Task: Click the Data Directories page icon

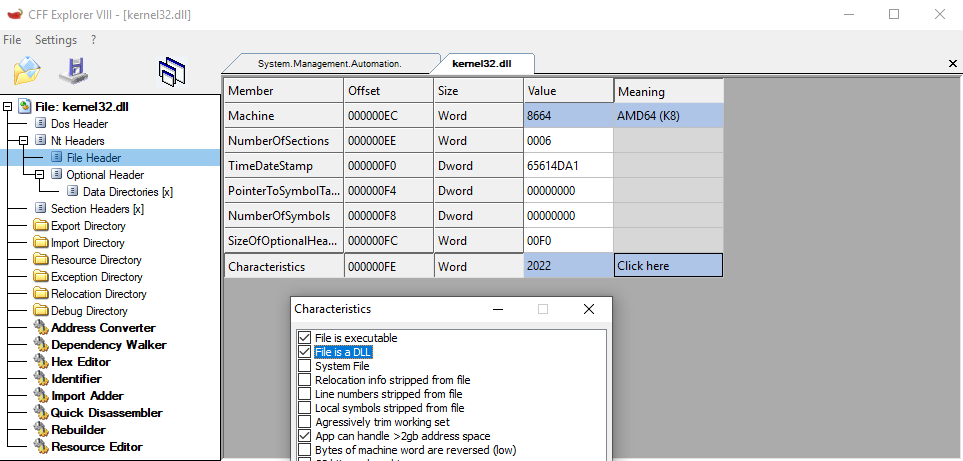Action: tap(73, 192)
